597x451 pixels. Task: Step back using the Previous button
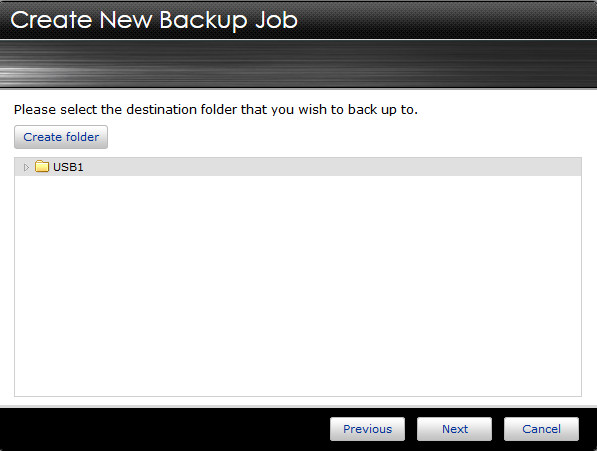(367, 429)
